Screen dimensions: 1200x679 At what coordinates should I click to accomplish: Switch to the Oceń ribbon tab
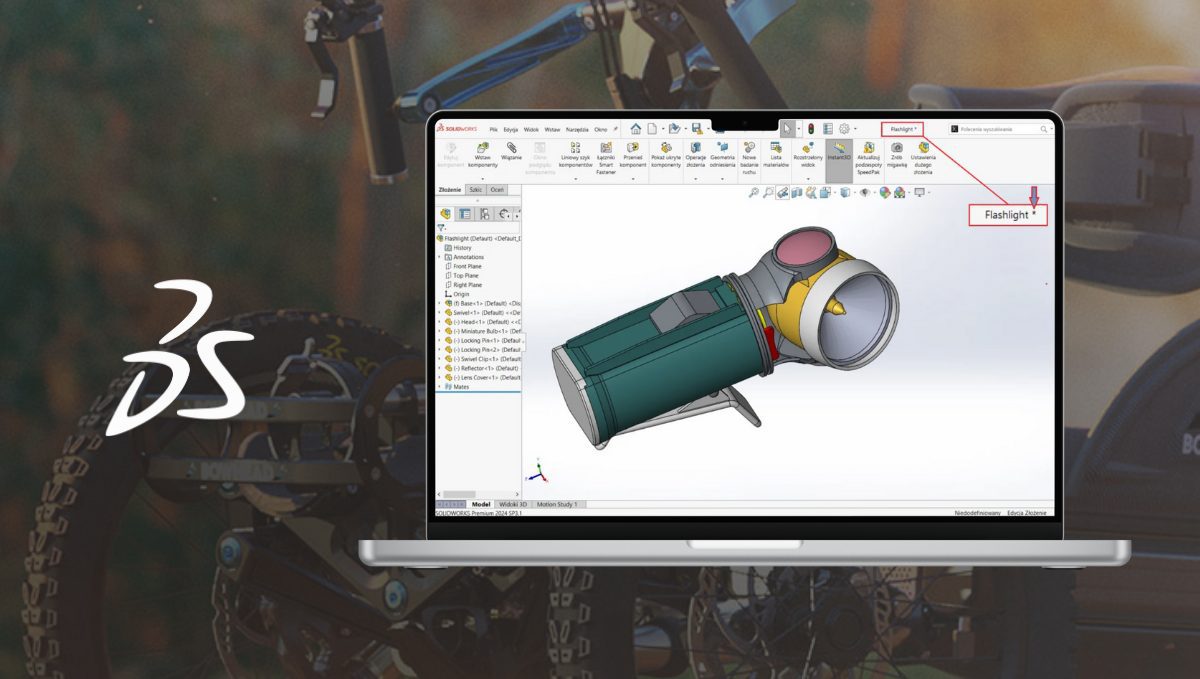point(497,190)
